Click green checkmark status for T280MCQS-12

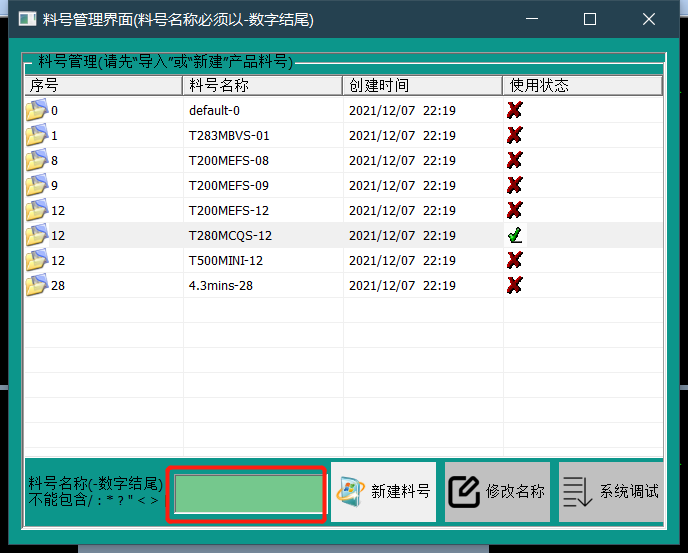point(515,236)
